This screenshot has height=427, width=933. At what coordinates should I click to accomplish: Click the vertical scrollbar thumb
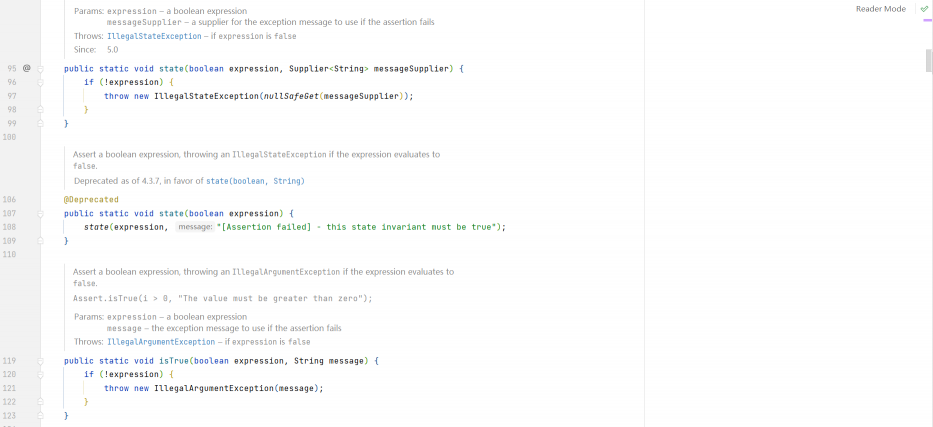[929, 58]
